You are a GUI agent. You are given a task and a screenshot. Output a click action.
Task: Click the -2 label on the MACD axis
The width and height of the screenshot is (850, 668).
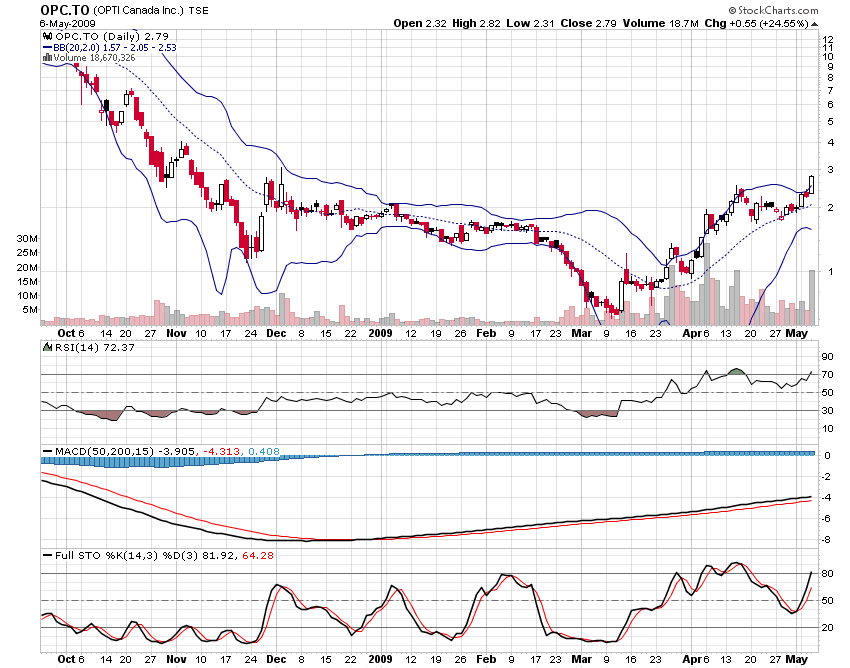[x=826, y=477]
